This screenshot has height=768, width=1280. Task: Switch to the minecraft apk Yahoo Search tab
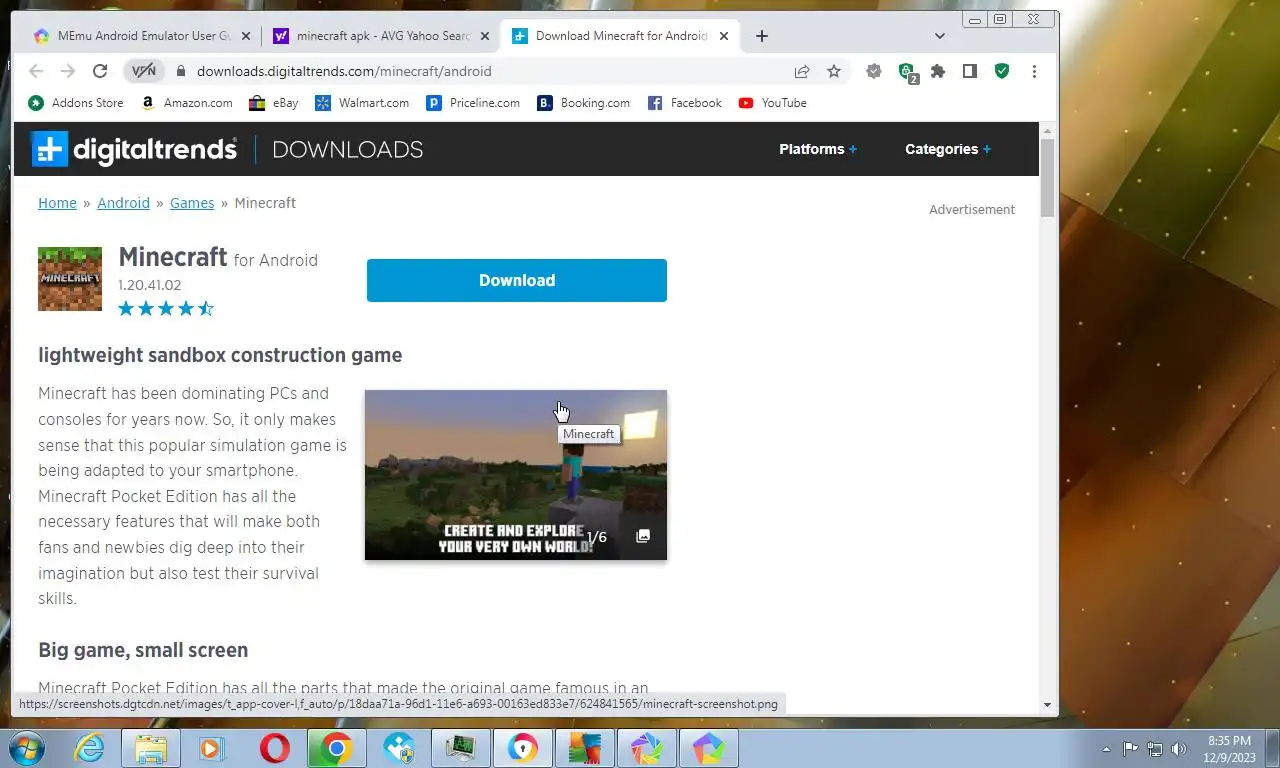click(x=382, y=36)
